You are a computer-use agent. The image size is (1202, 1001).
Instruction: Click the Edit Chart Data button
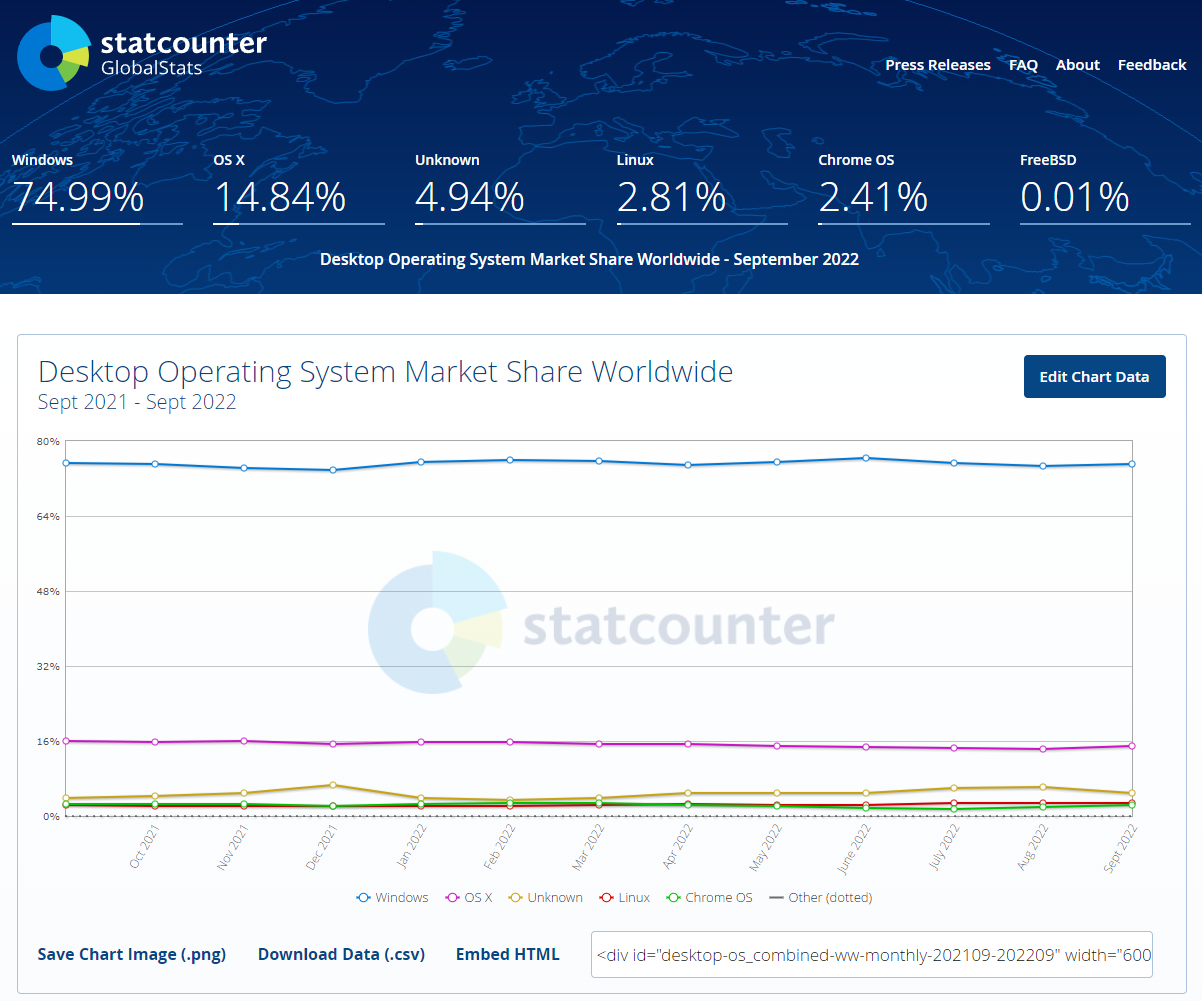1094,377
